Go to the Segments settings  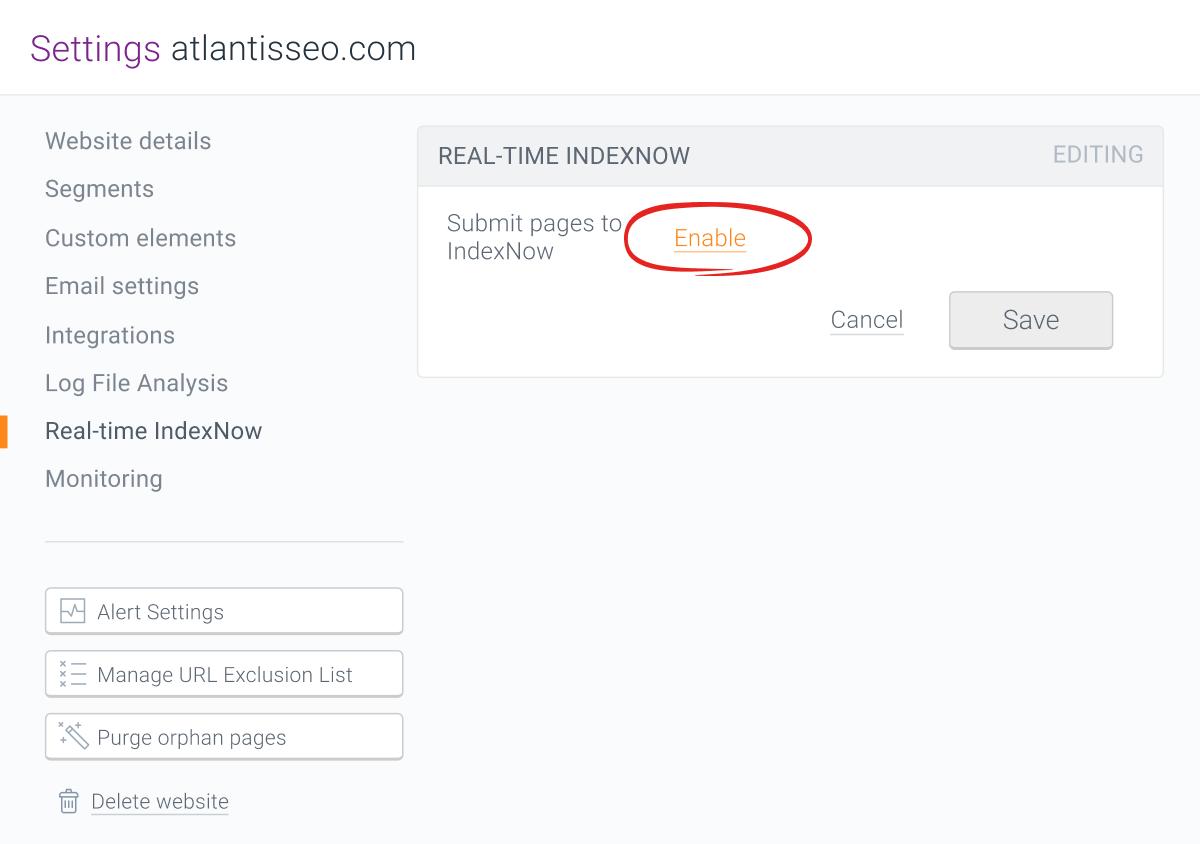pos(99,189)
